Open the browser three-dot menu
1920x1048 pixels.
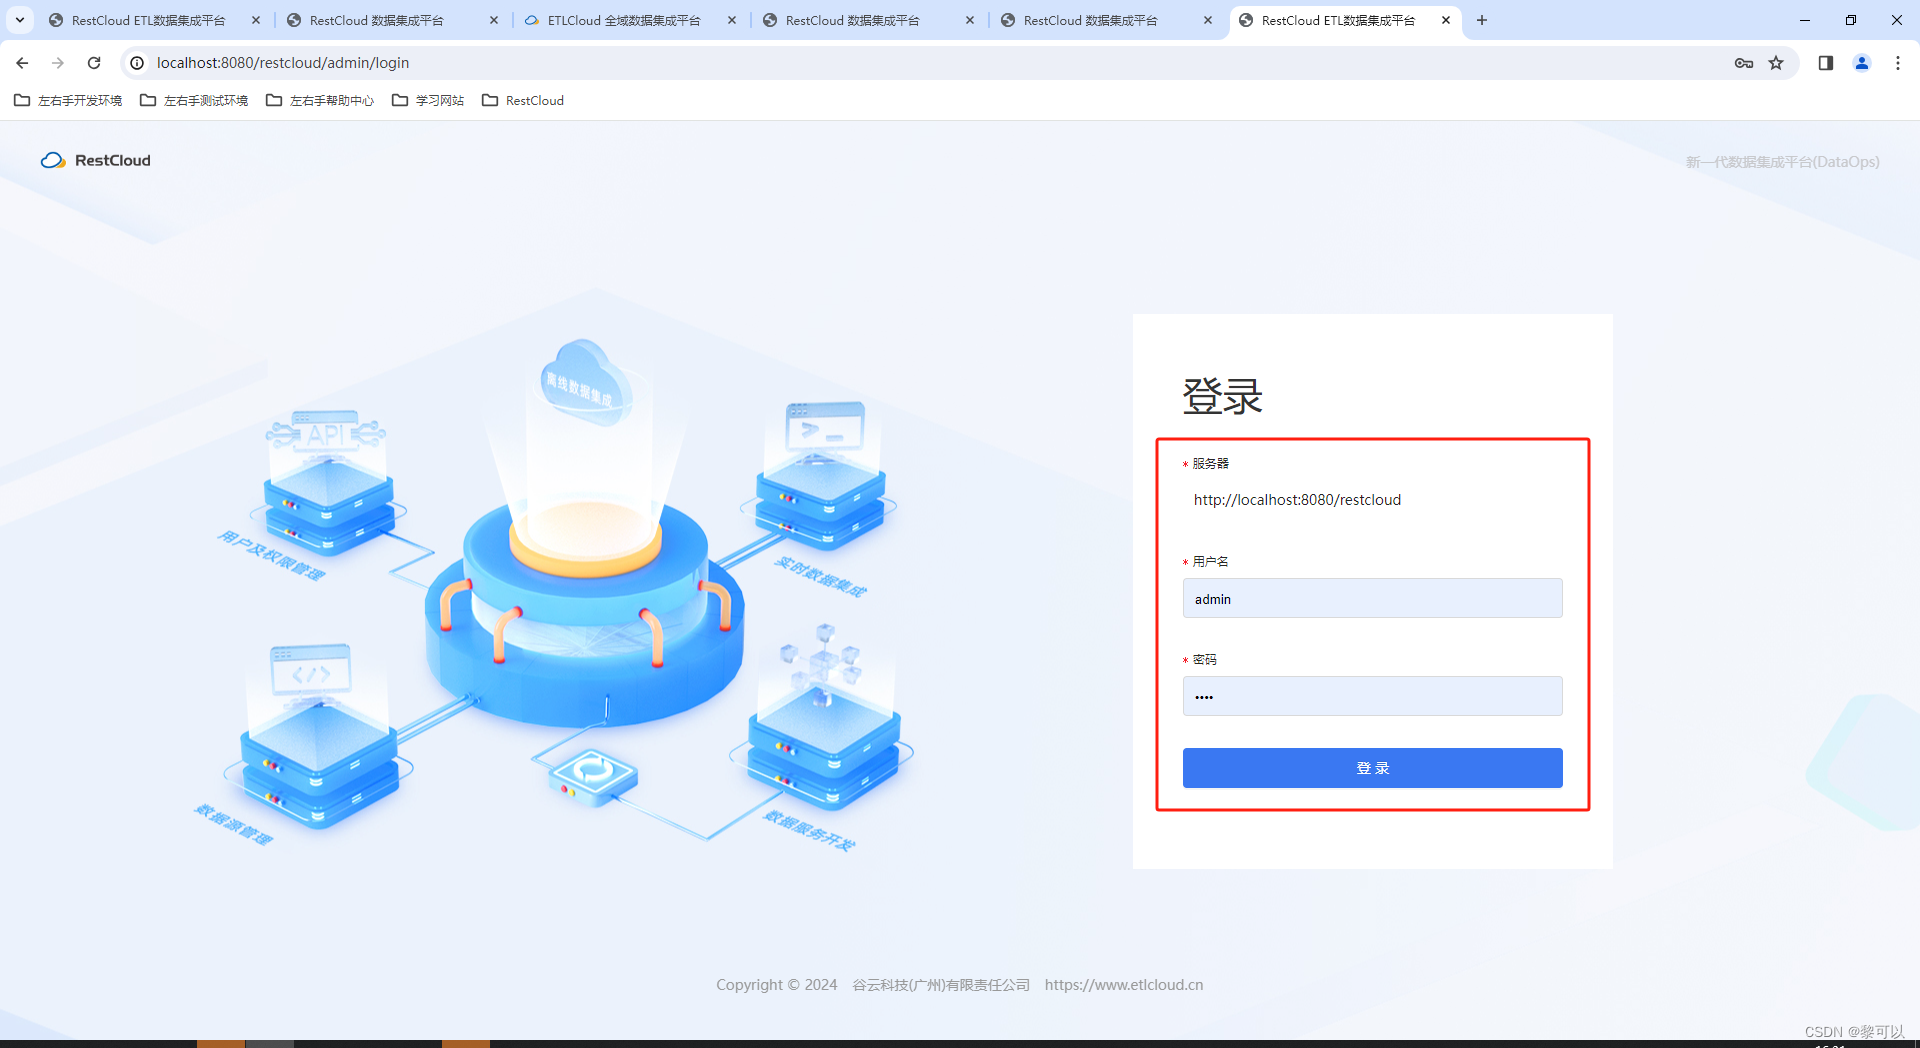1898,62
